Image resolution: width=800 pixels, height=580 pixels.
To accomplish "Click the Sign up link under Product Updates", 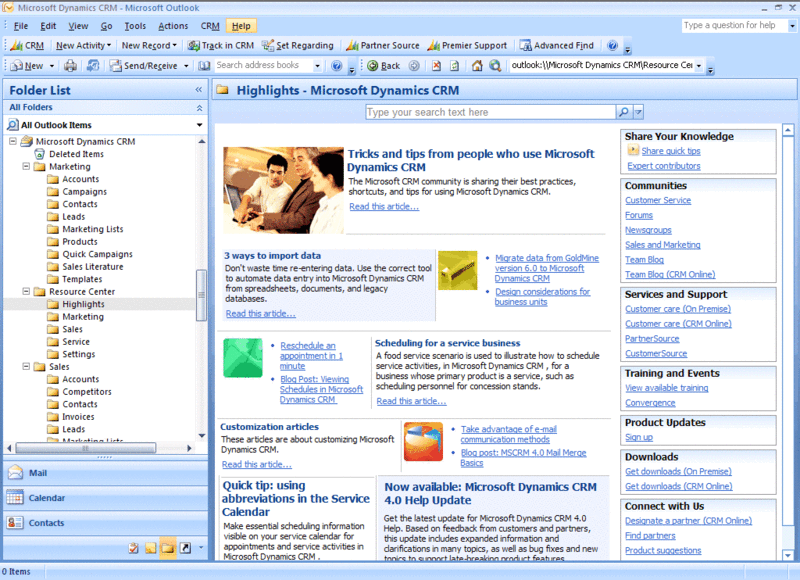I will point(639,437).
